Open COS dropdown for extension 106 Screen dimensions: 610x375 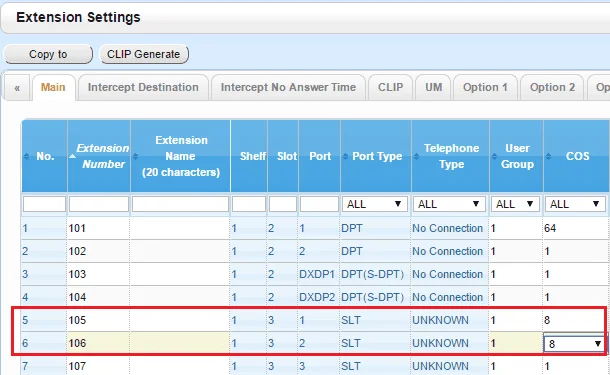pyautogui.click(x=574, y=343)
